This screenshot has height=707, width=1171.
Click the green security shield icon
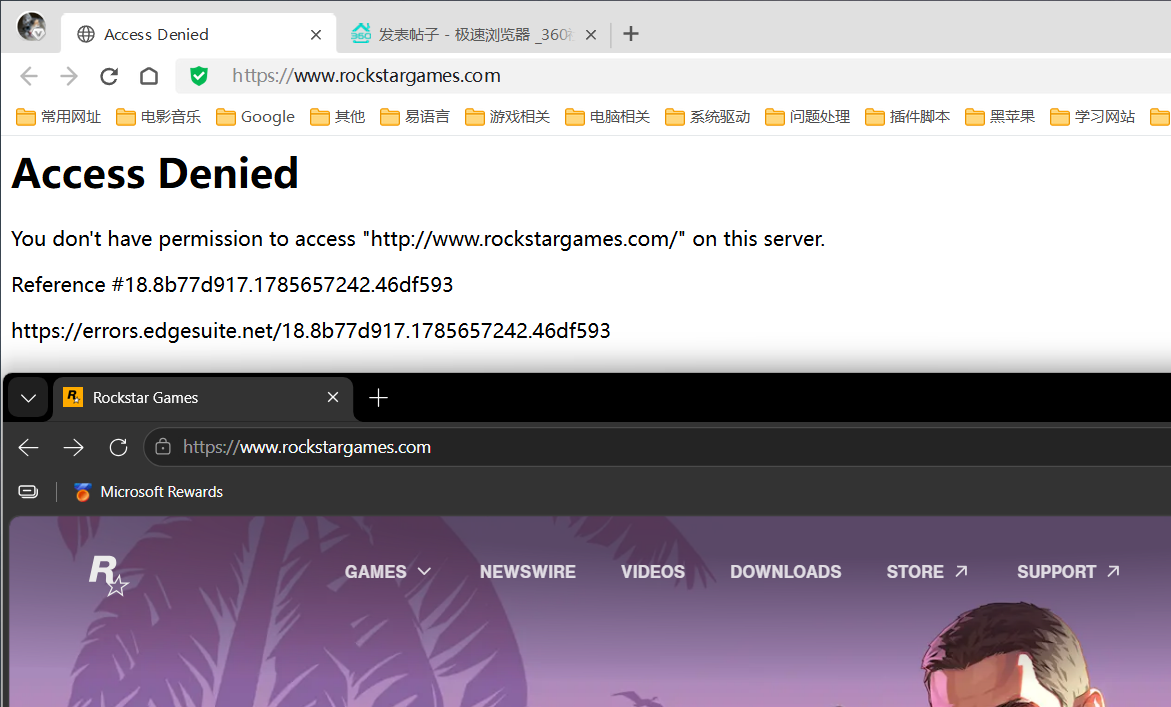[199, 76]
